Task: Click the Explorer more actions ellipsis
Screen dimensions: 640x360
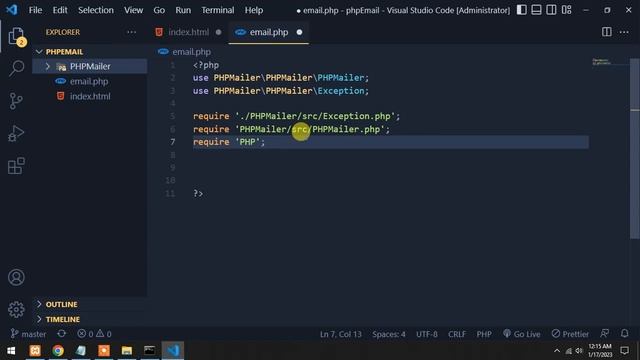Action: pyautogui.click(x=131, y=32)
